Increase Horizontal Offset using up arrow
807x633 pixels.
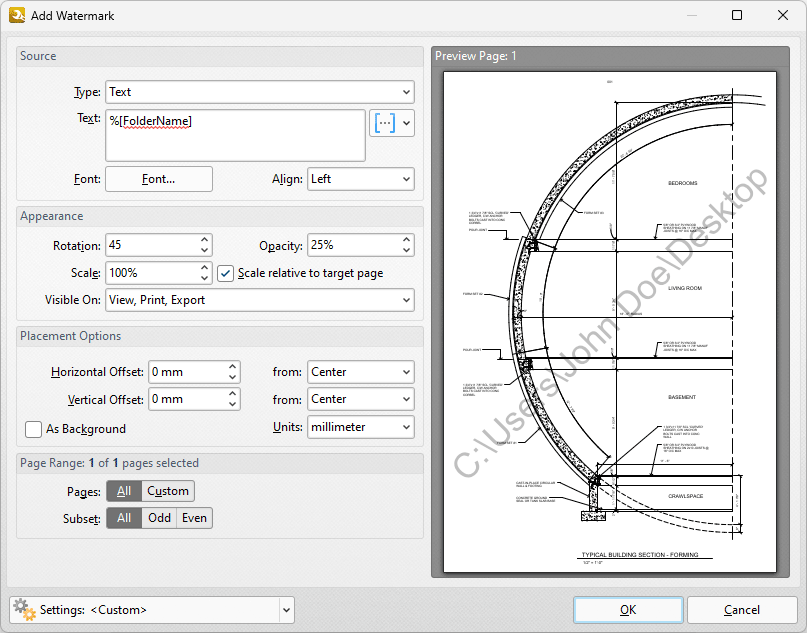[233, 366]
